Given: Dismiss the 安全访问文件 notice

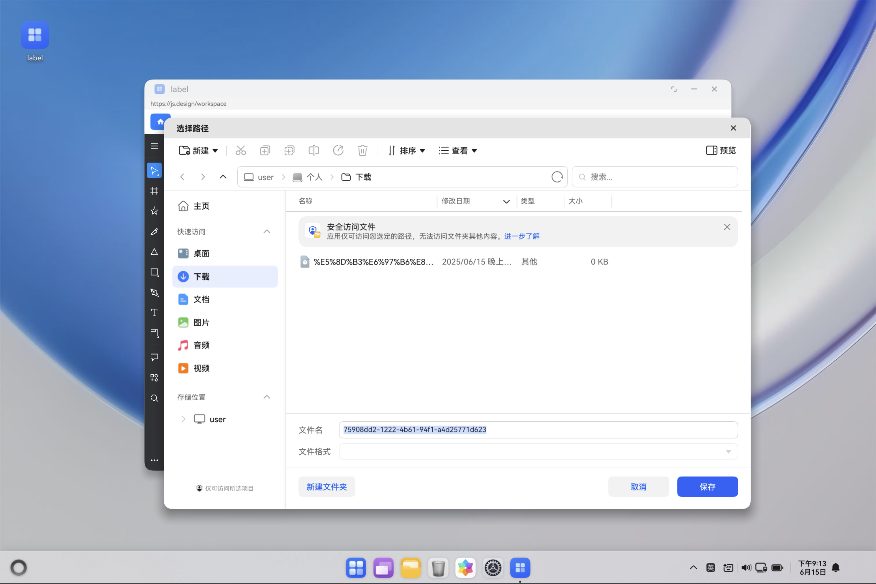Looking at the screenshot, I should coord(727,227).
